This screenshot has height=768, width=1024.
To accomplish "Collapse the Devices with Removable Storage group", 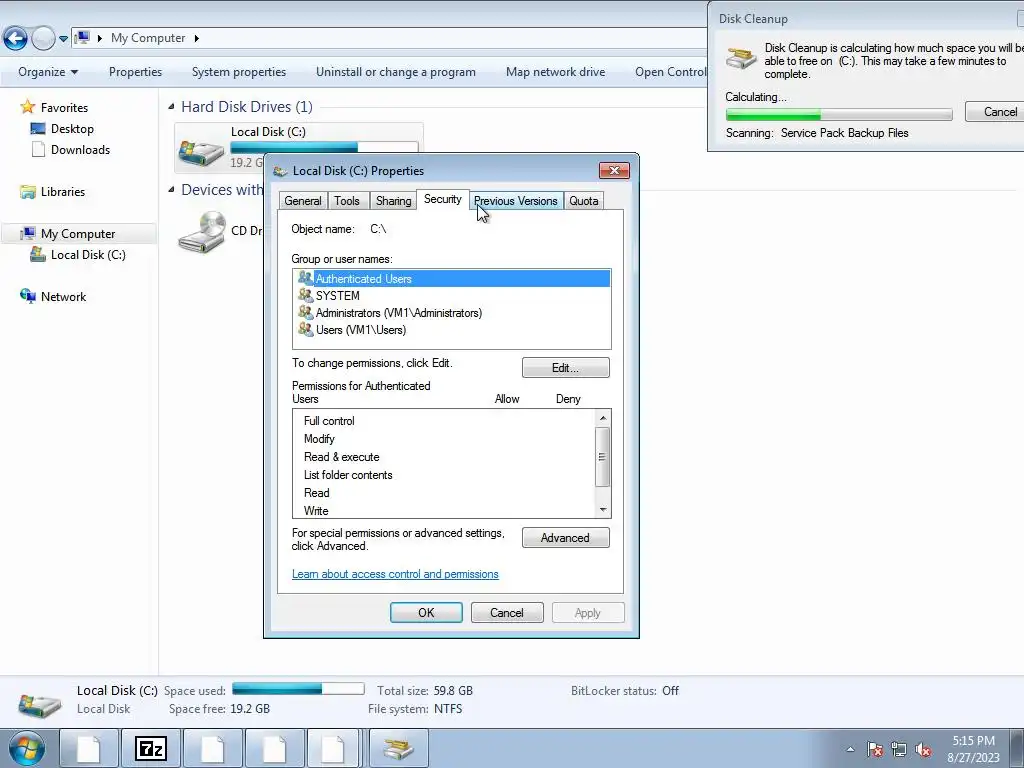I will point(171,189).
